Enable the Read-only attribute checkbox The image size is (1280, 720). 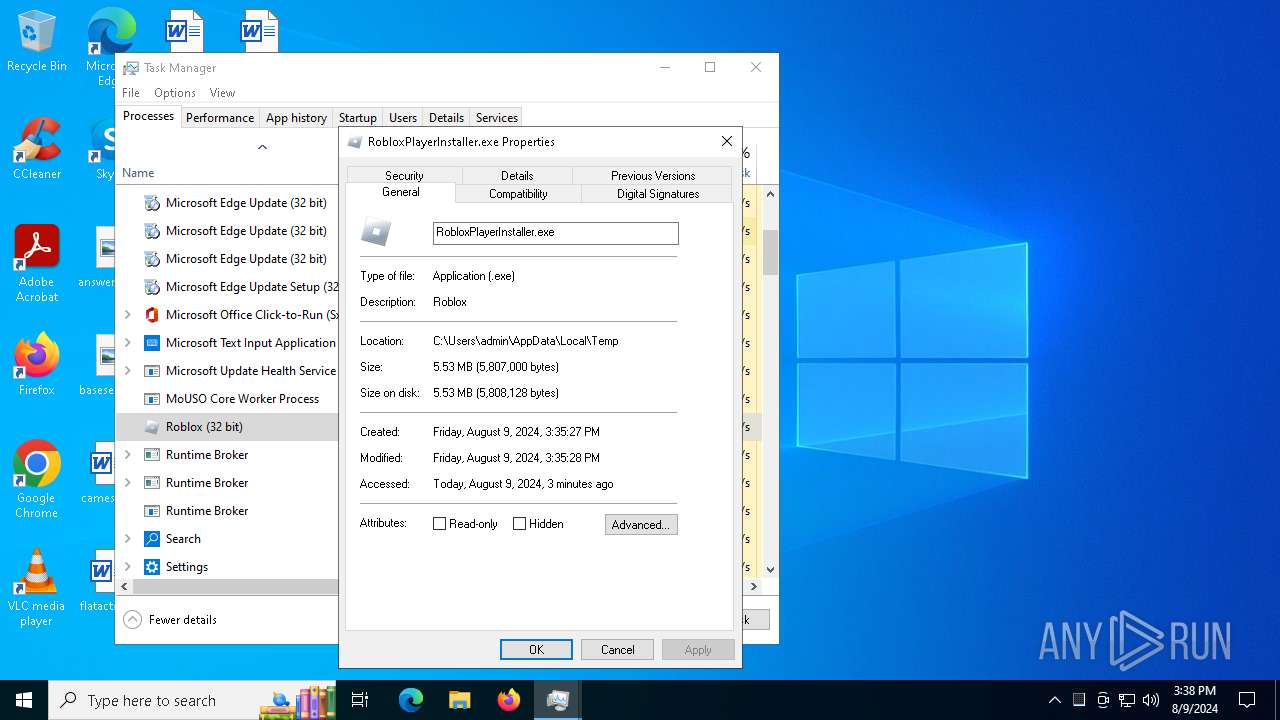click(439, 524)
